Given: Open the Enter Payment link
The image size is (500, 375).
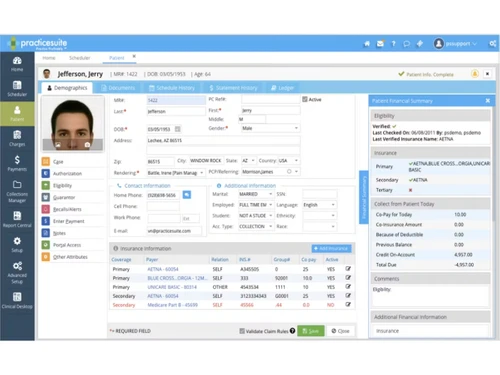Looking at the screenshot, I should [x=69, y=221].
